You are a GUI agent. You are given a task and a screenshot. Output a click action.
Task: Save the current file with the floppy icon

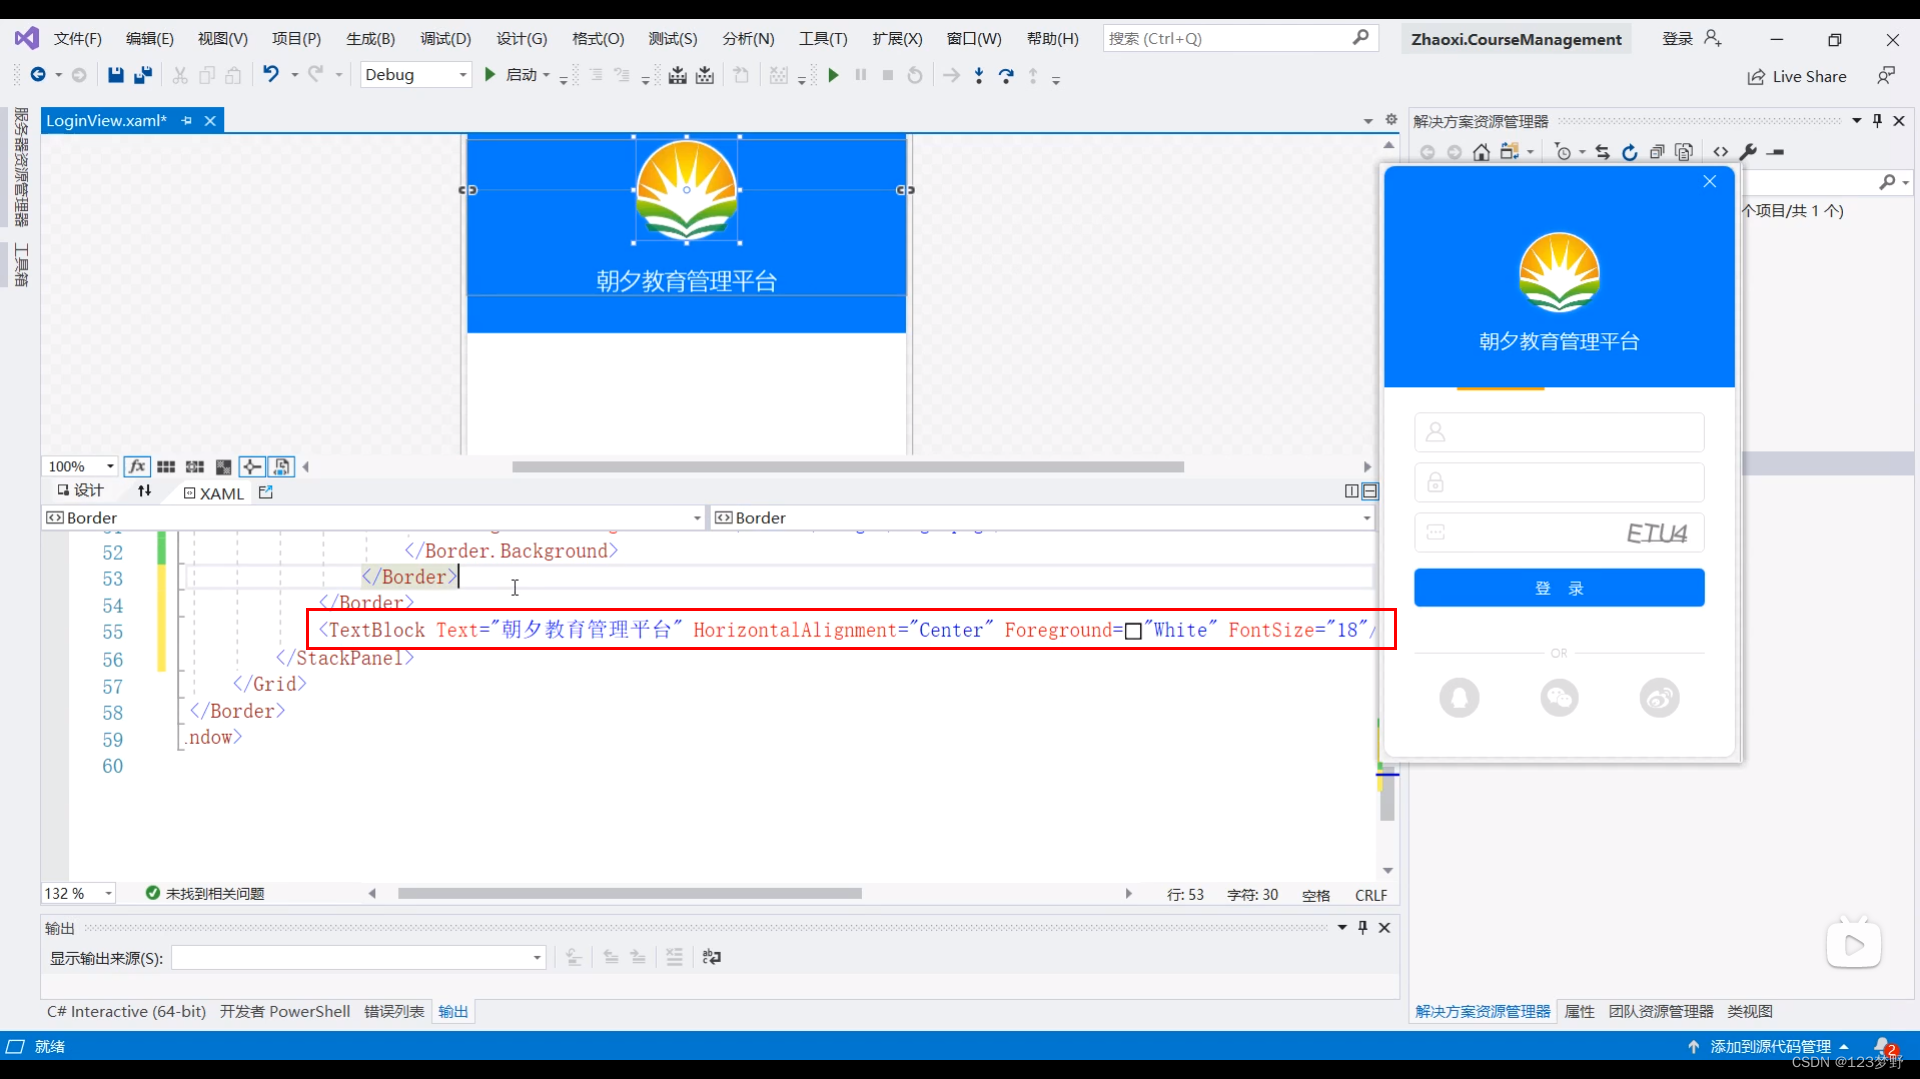115,75
